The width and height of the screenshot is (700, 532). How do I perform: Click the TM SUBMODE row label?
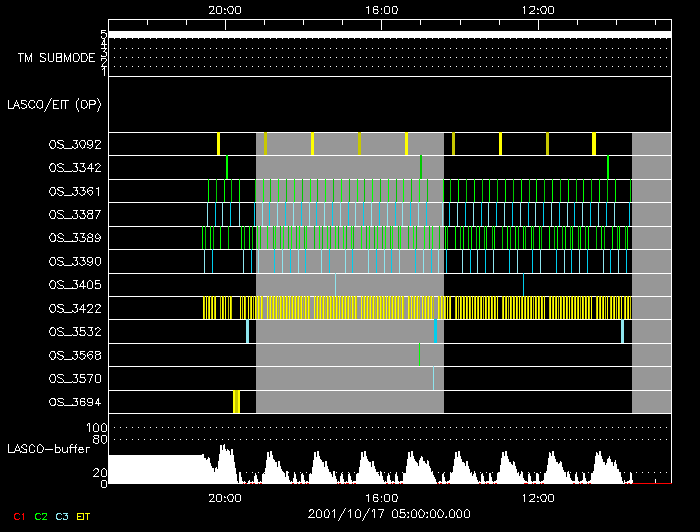(x=56, y=58)
